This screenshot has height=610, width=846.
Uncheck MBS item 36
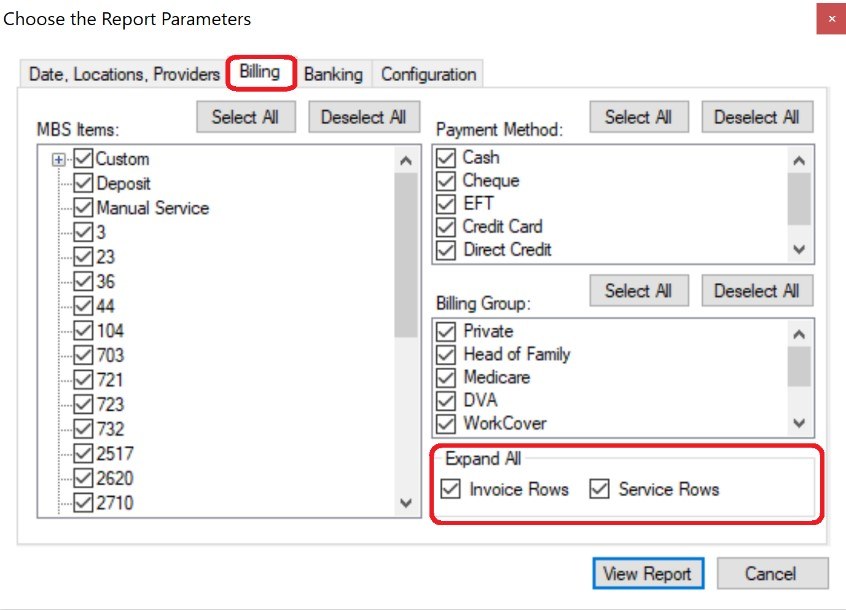coord(83,282)
